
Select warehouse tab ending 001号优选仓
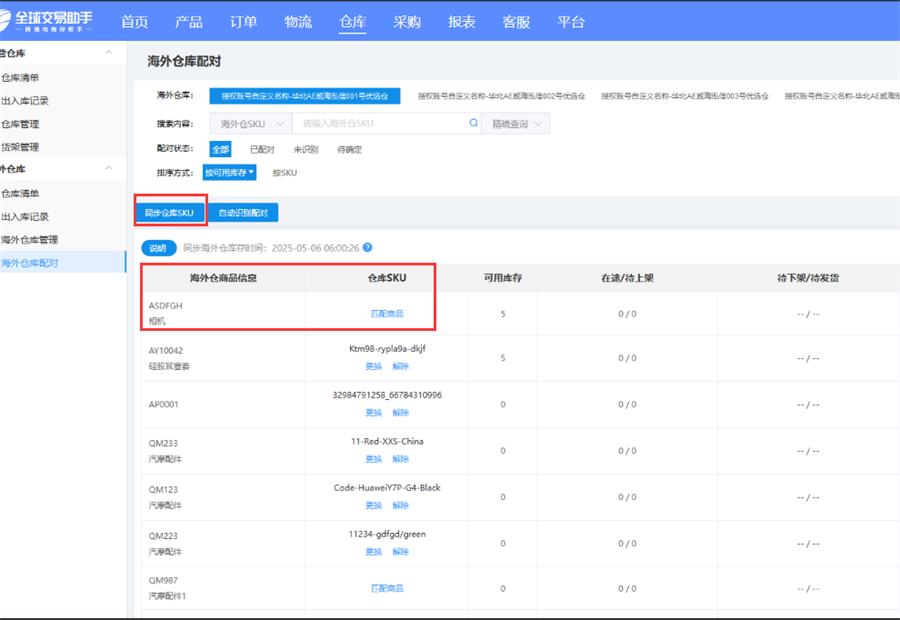click(305, 96)
